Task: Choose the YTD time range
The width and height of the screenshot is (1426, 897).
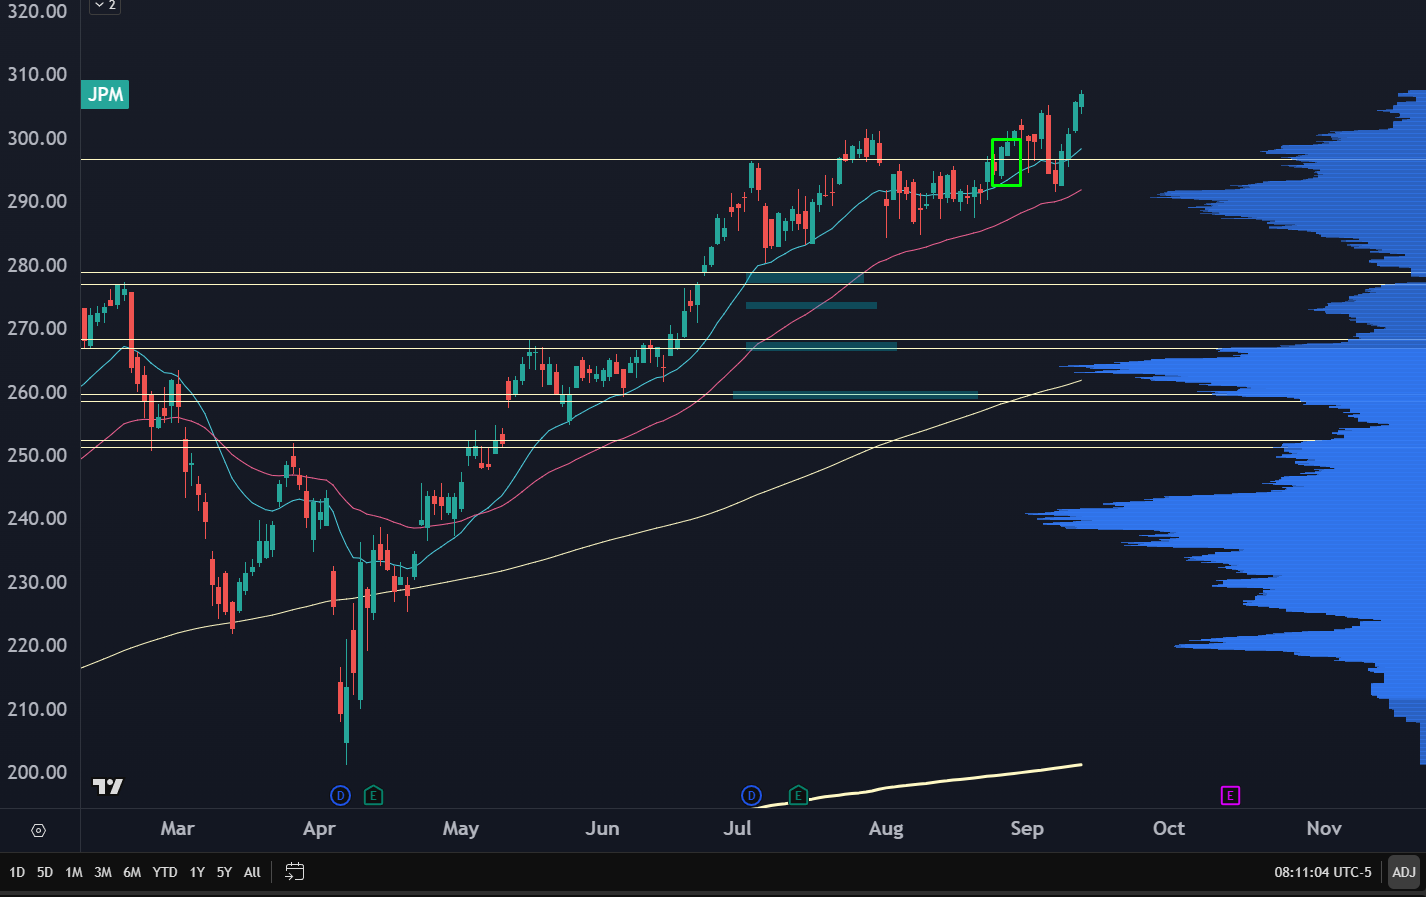Action: coord(165,872)
